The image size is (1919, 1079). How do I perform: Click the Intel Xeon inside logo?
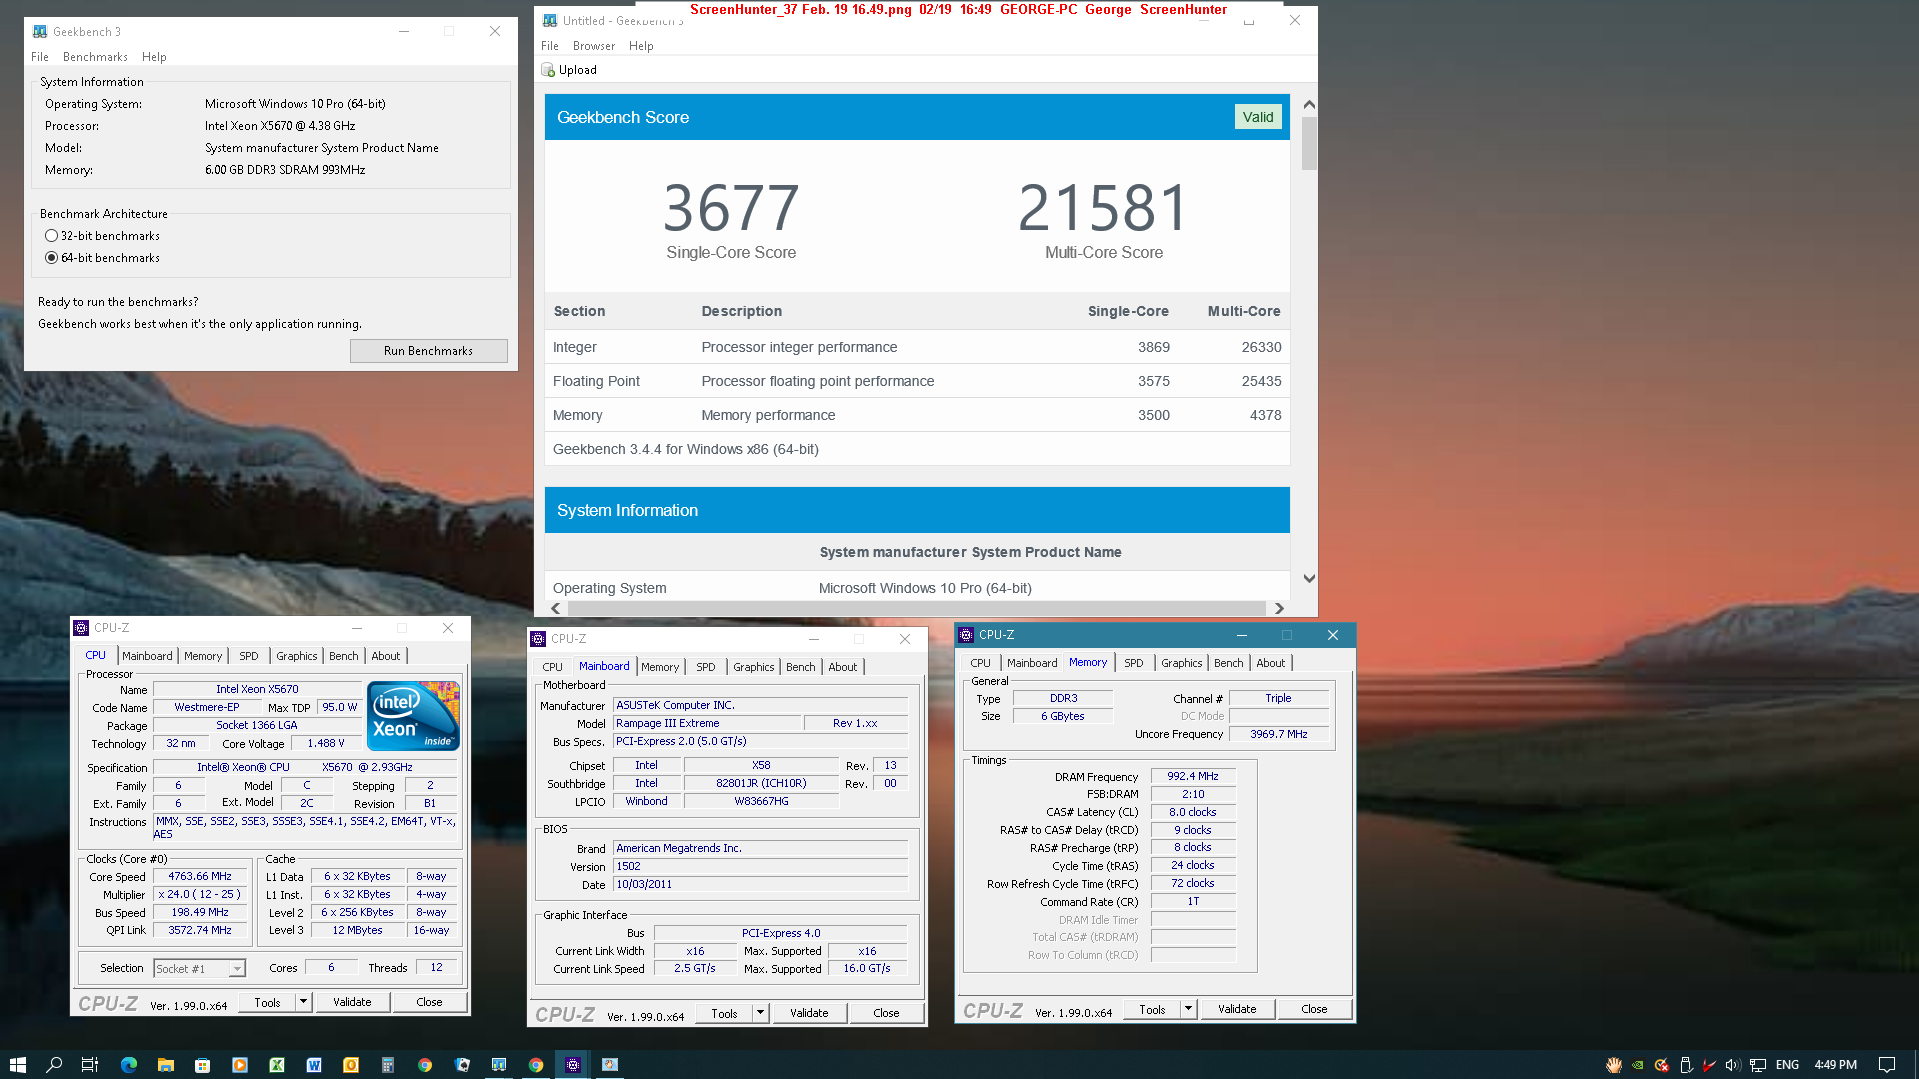(x=413, y=715)
